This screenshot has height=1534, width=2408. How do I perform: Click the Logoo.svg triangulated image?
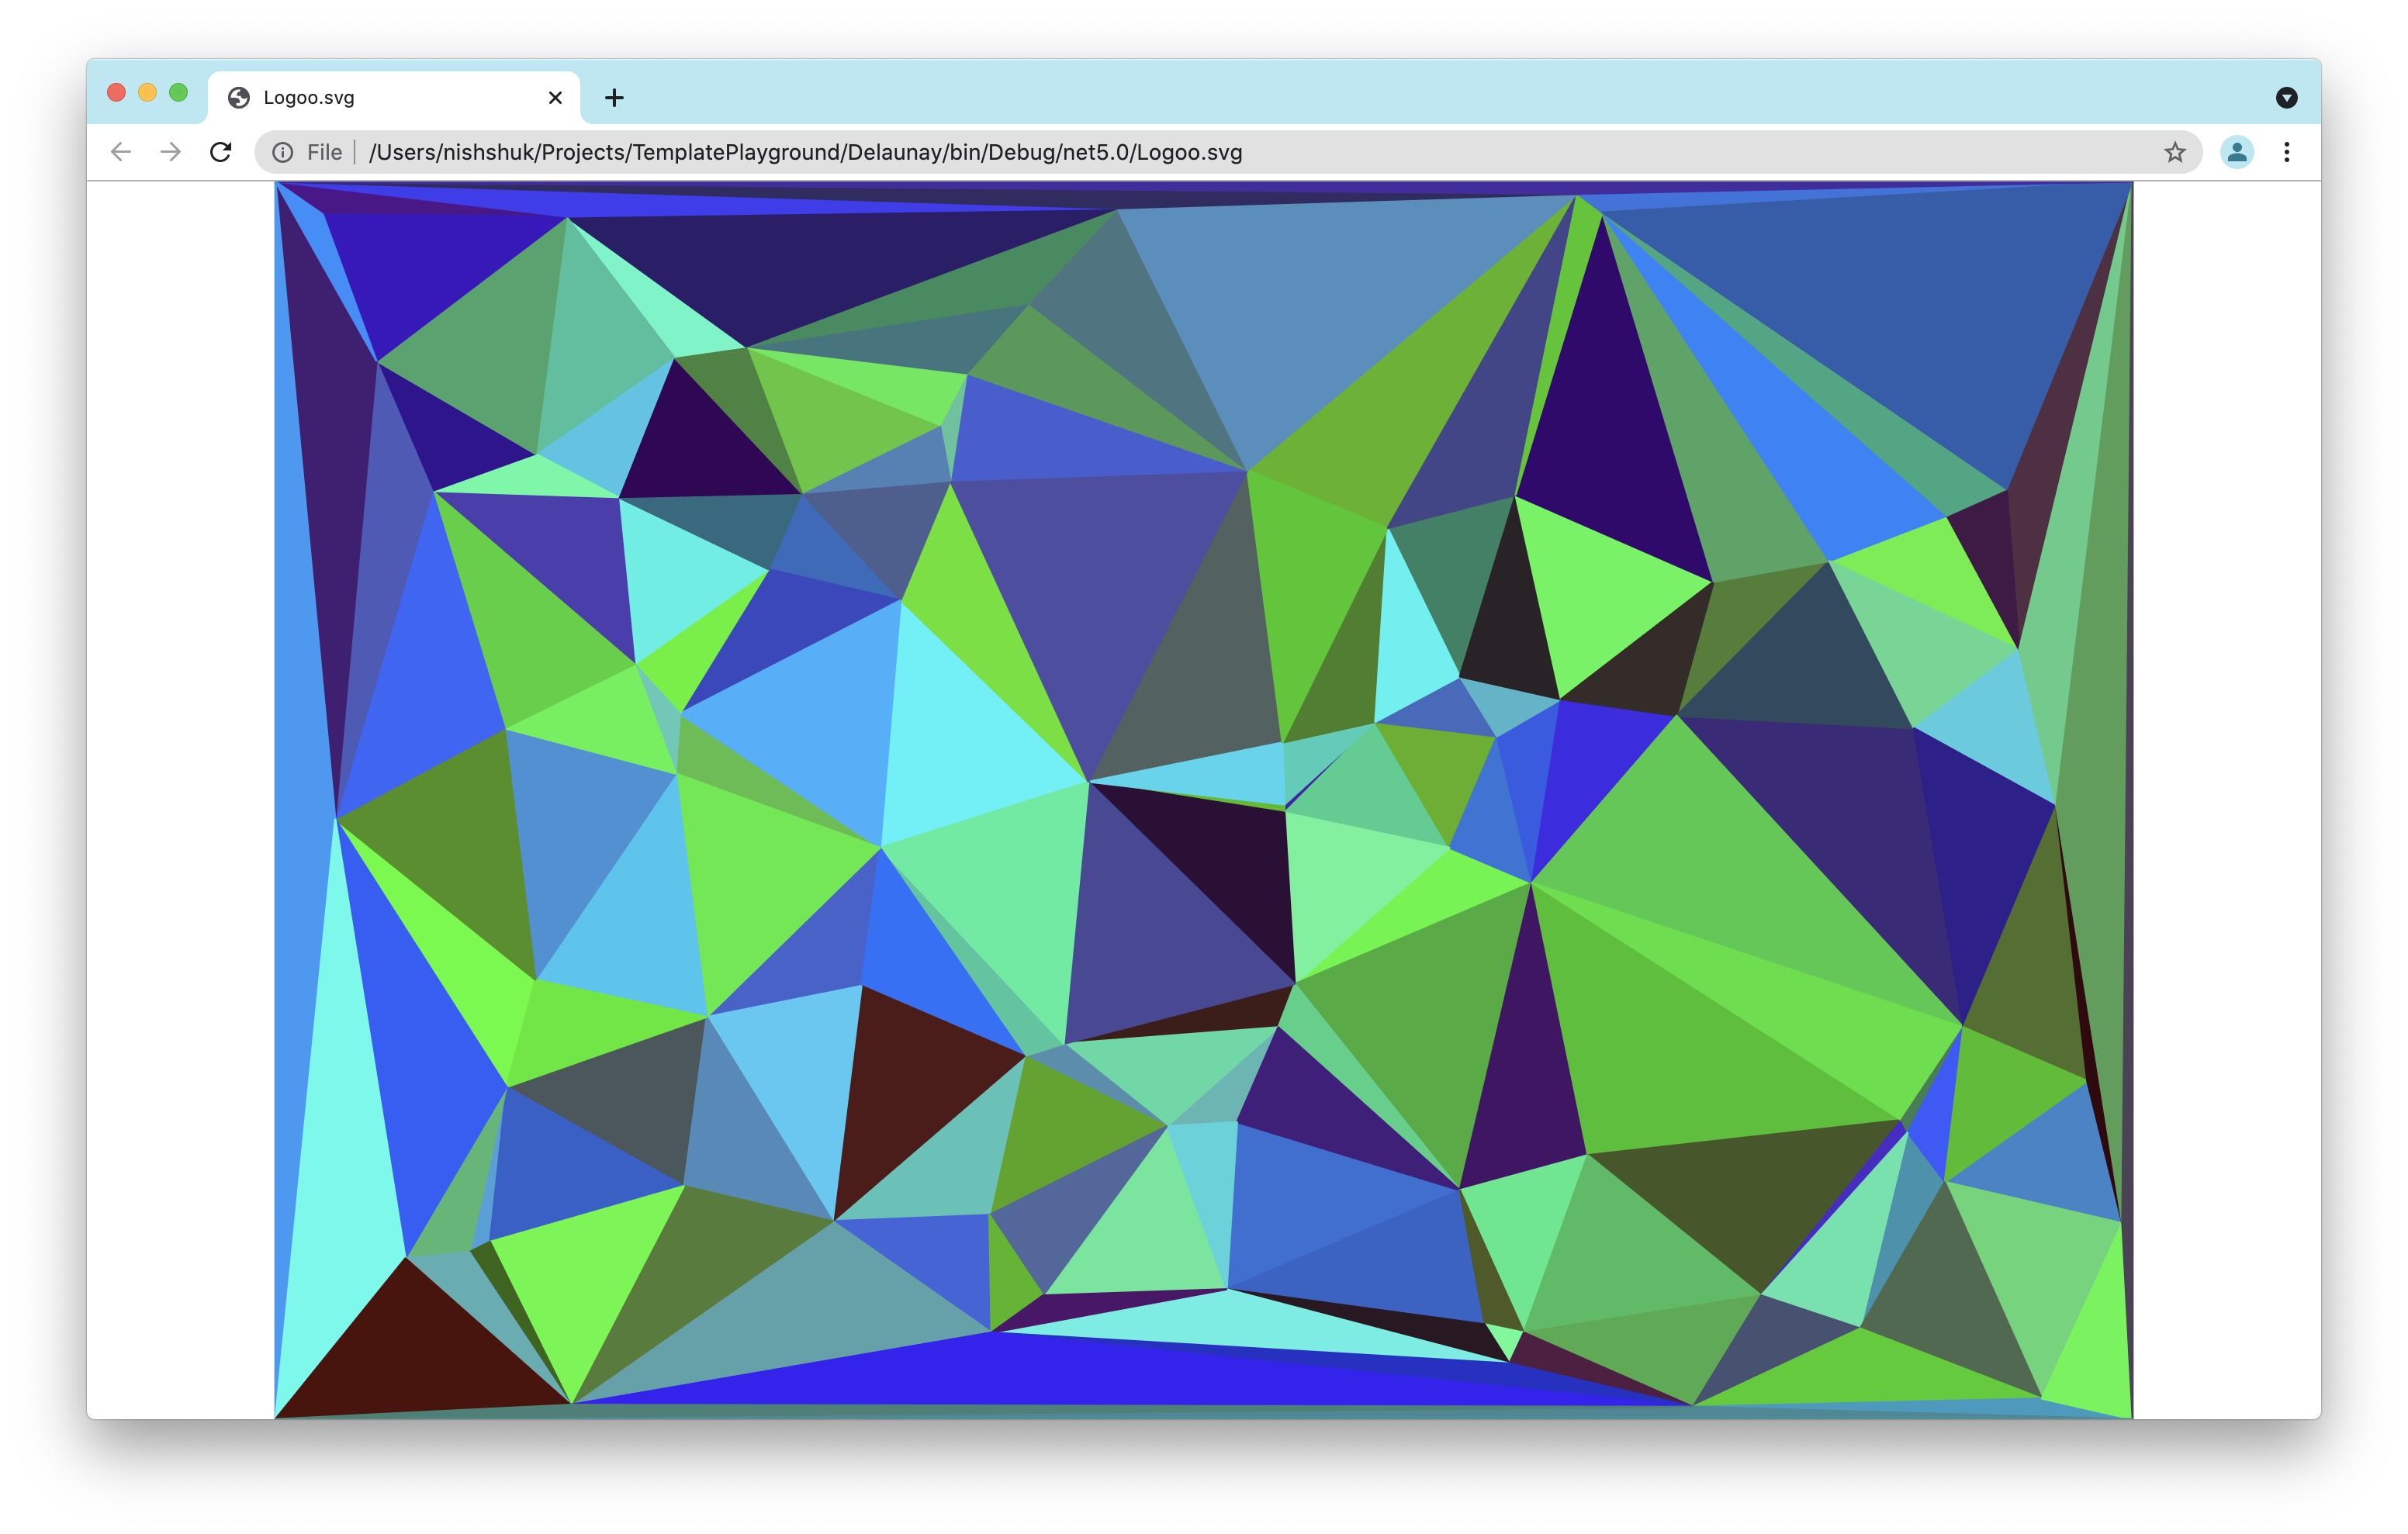[1204, 800]
